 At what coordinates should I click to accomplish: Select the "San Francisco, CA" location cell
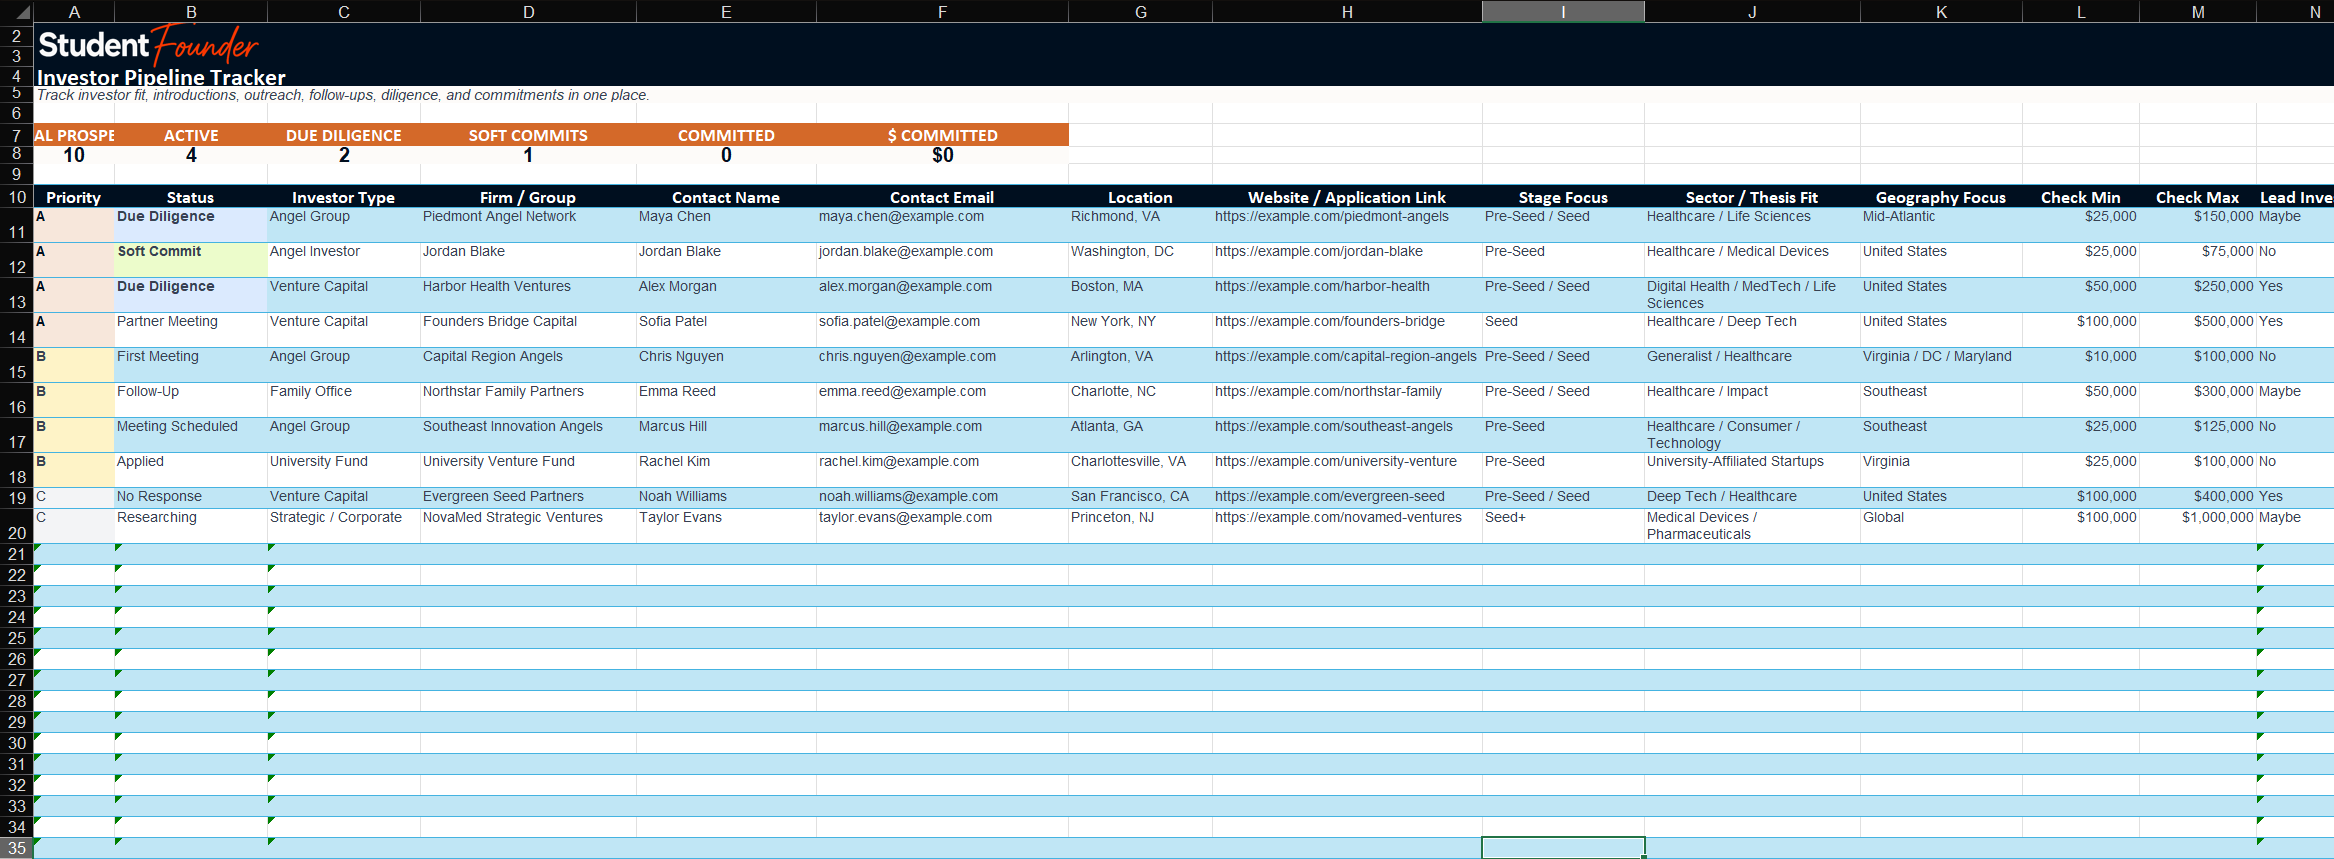[x=1140, y=498]
